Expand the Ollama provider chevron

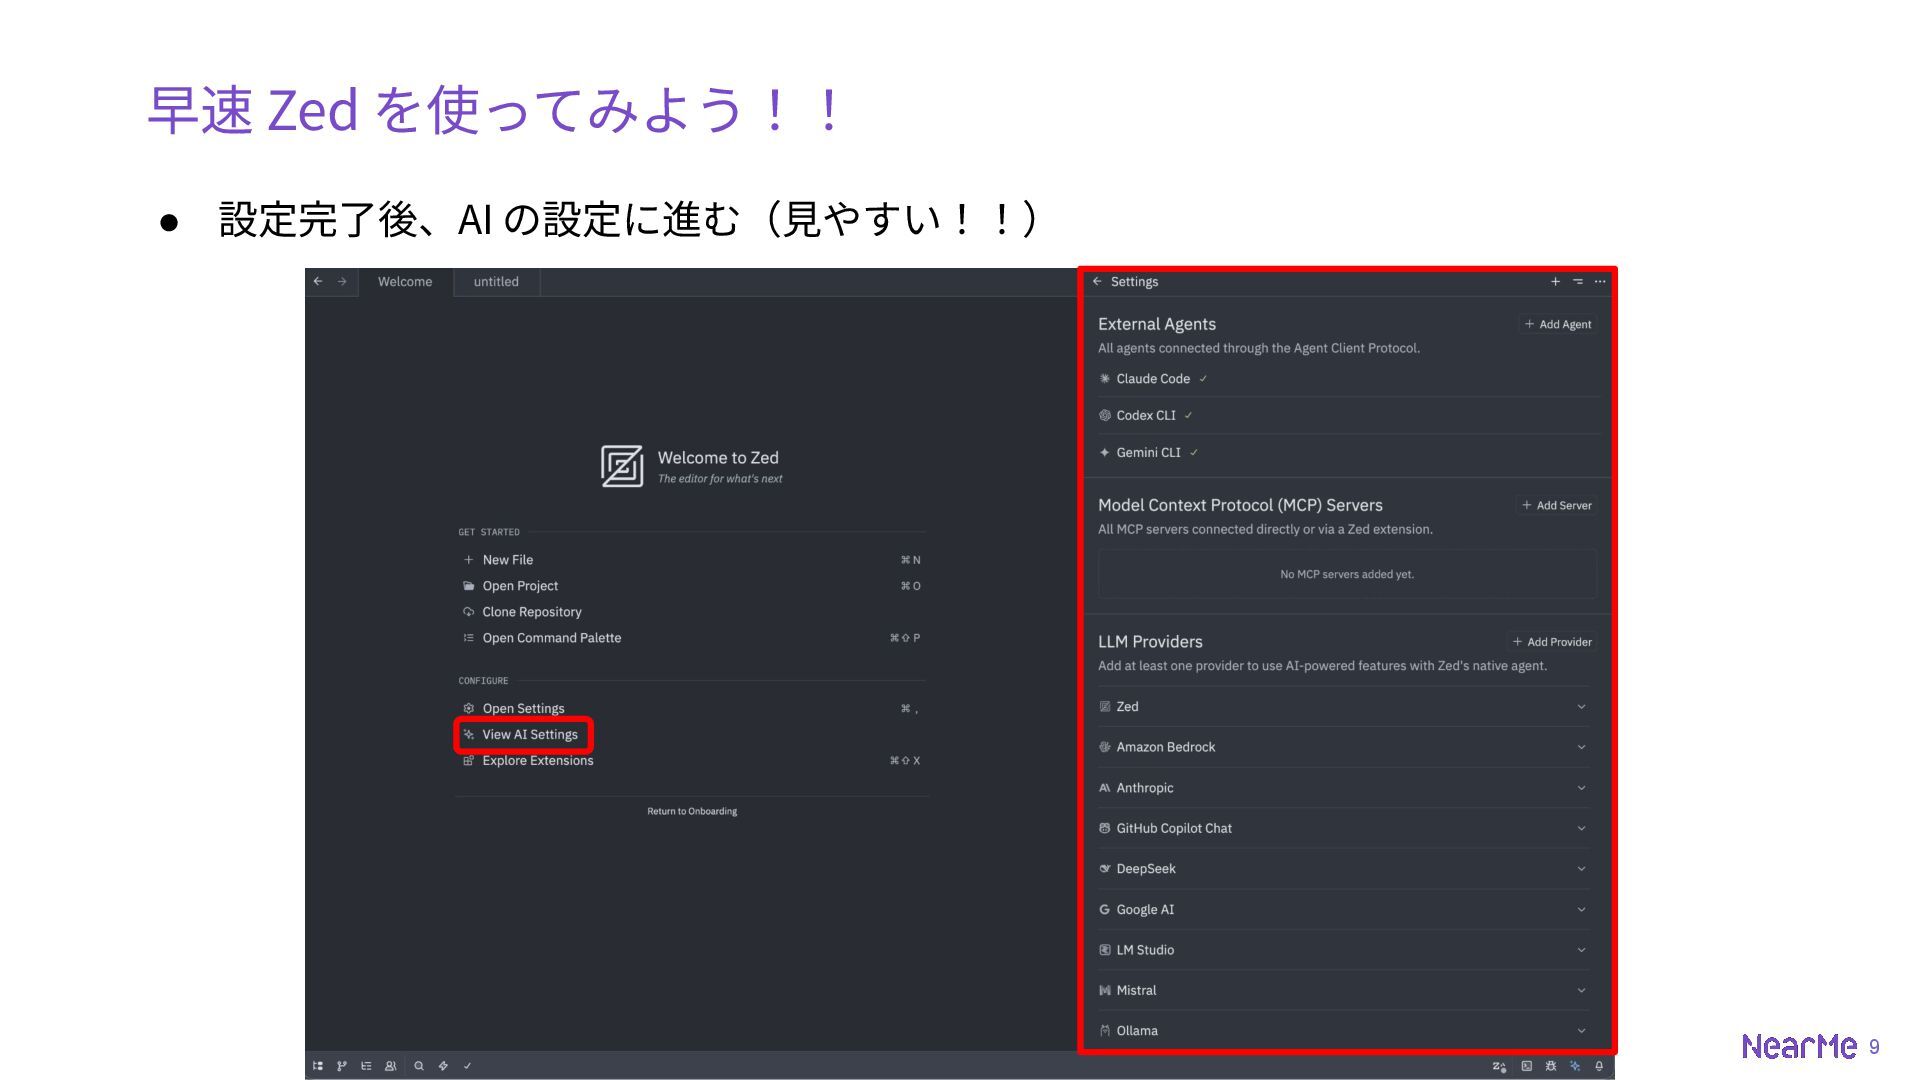pos(1581,1031)
